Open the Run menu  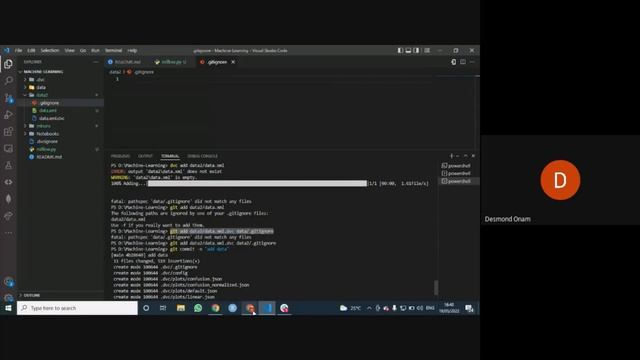(95, 51)
